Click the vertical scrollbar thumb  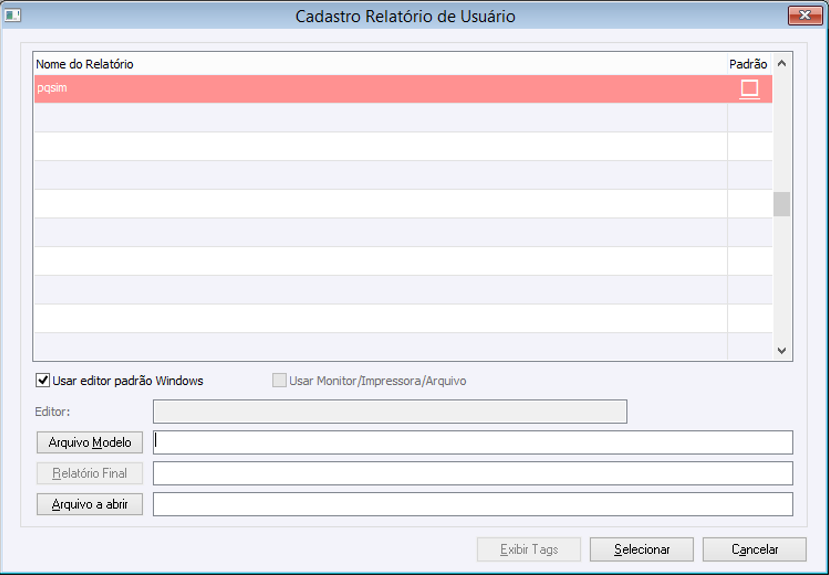coord(781,204)
